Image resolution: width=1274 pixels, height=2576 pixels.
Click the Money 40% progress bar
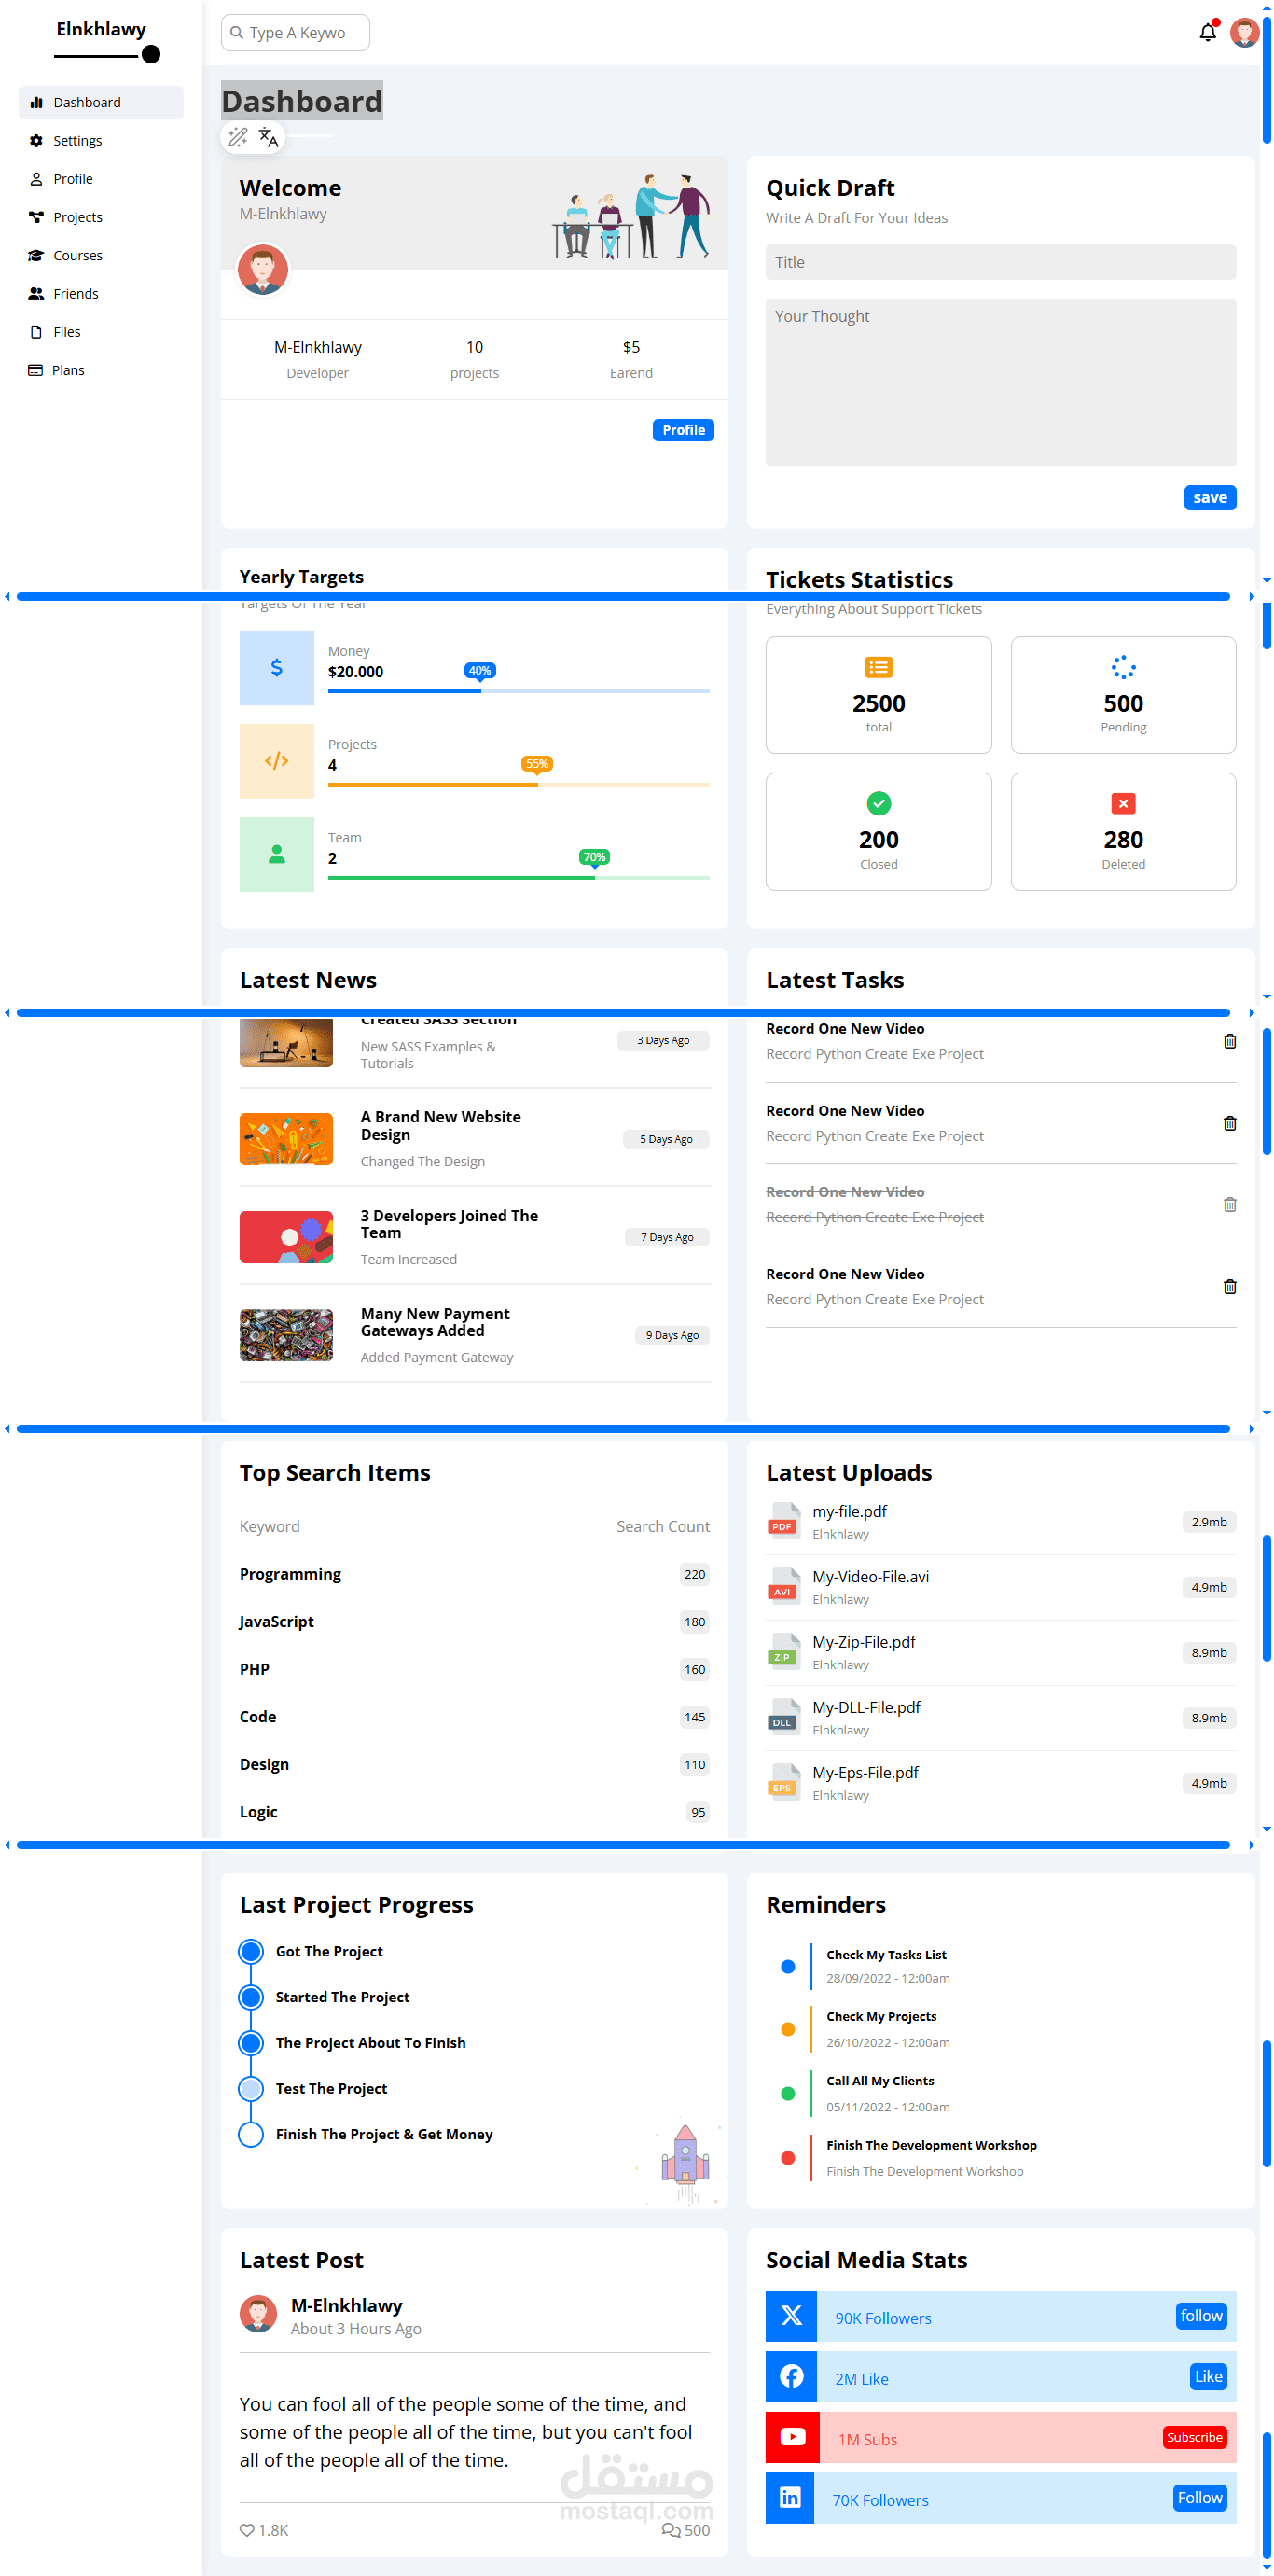(x=519, y=690)
